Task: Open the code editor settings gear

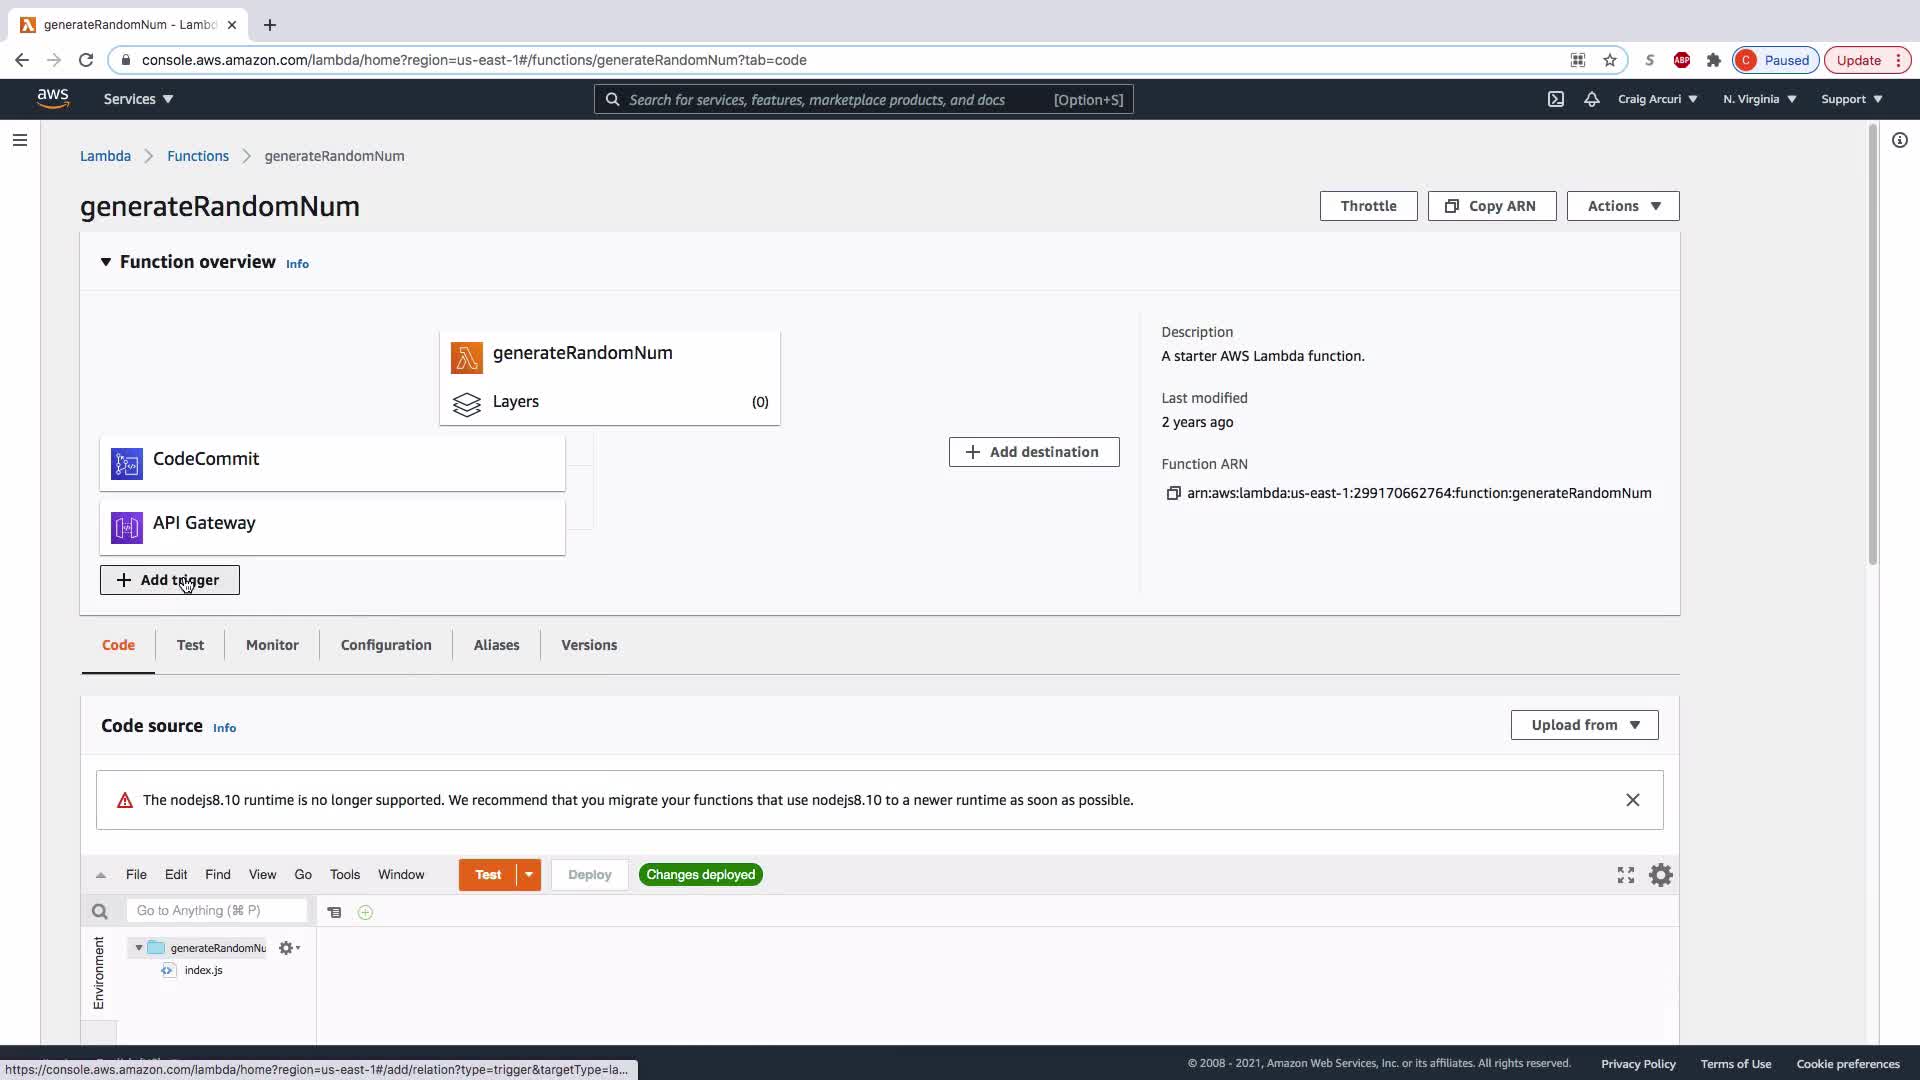Action: pyautogui.click(x=1661, y=875)
